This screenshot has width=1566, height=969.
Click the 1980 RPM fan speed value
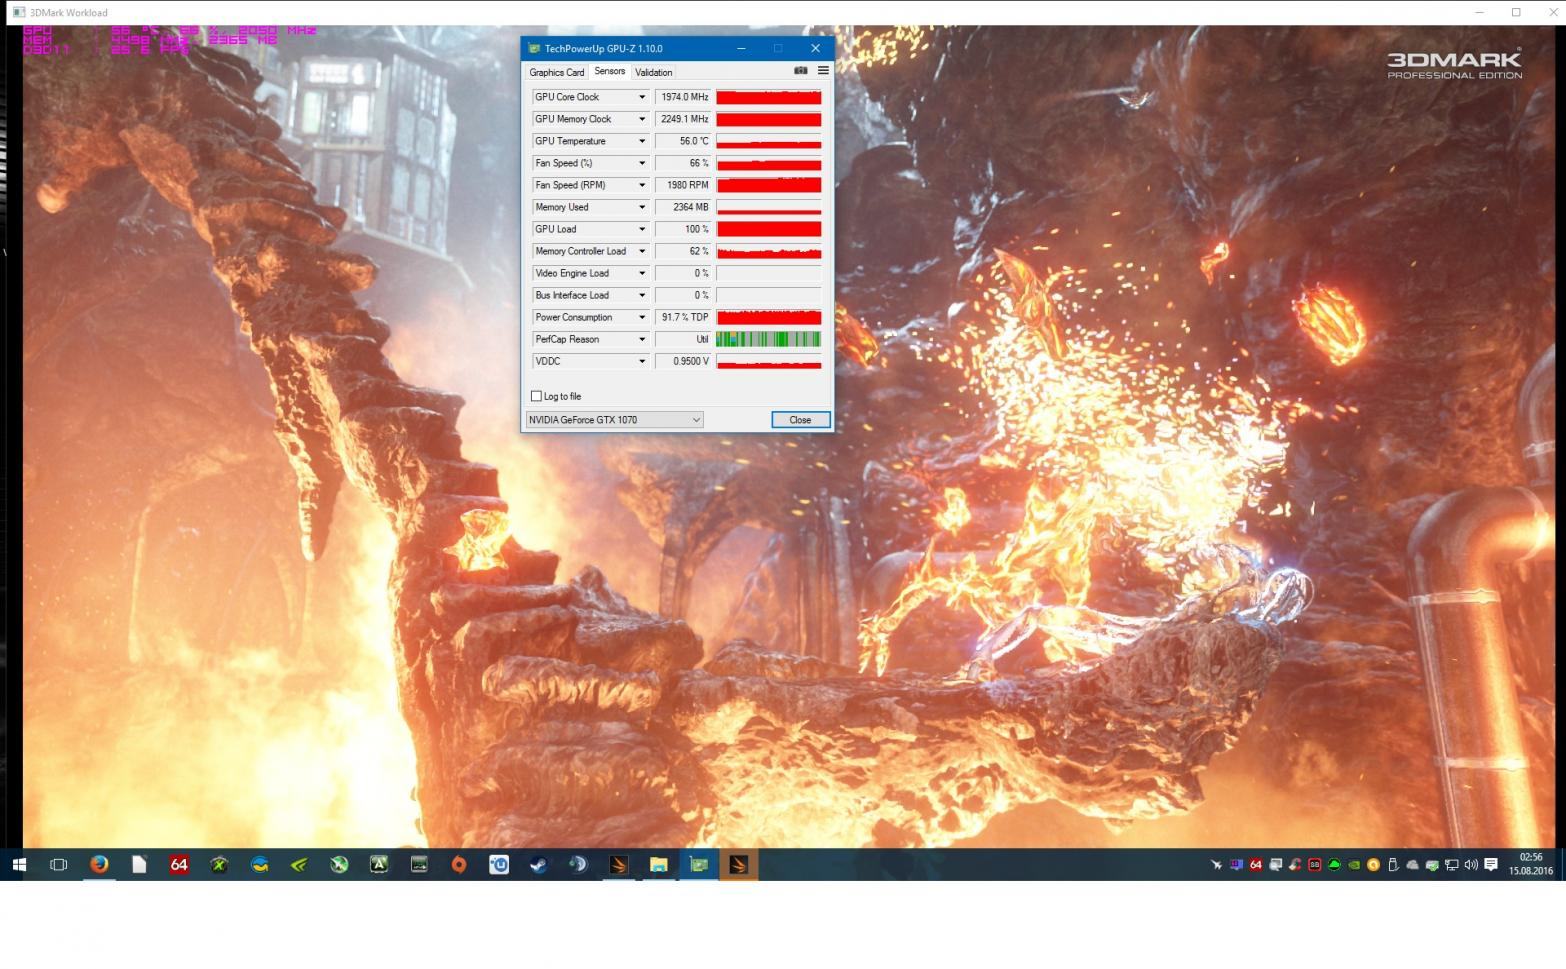[x=683, y=185]
